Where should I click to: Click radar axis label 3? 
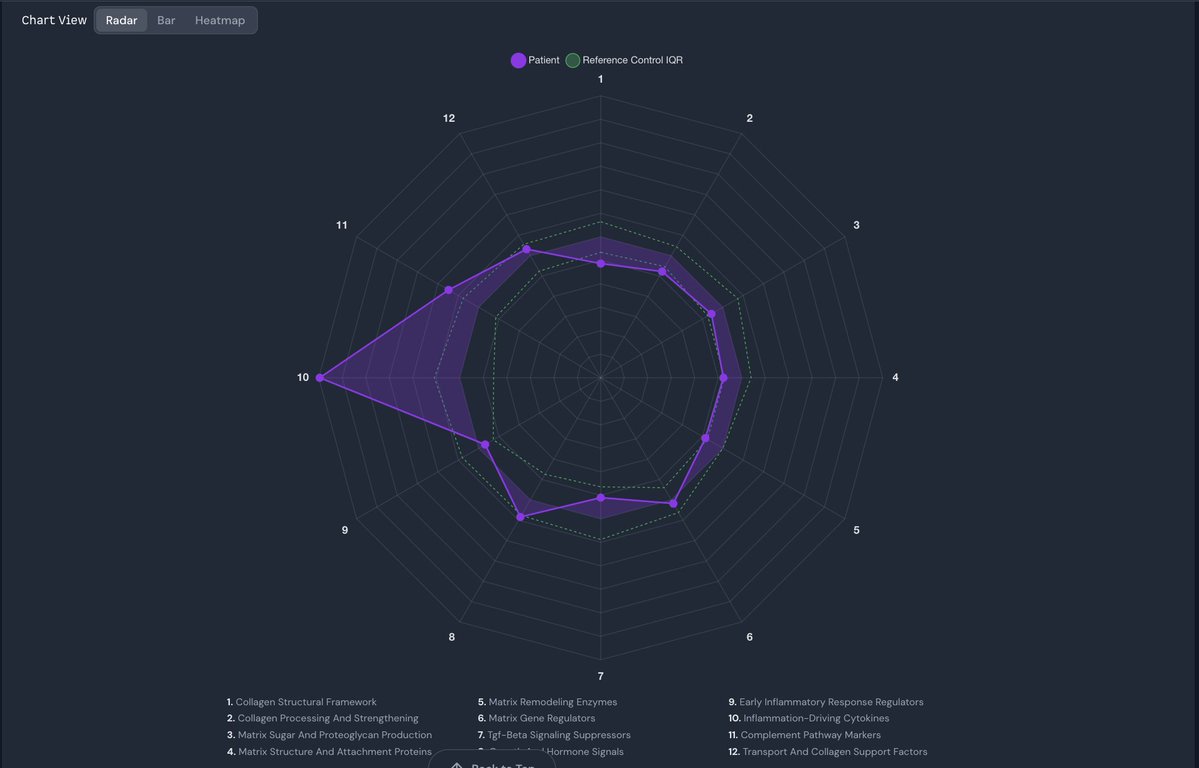click(x=856, y=226)
